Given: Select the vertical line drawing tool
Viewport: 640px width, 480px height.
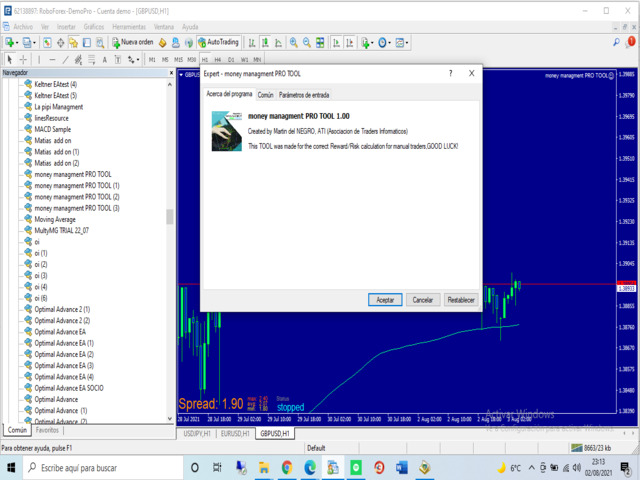Looking at the screenshot, I should (39, 60).
